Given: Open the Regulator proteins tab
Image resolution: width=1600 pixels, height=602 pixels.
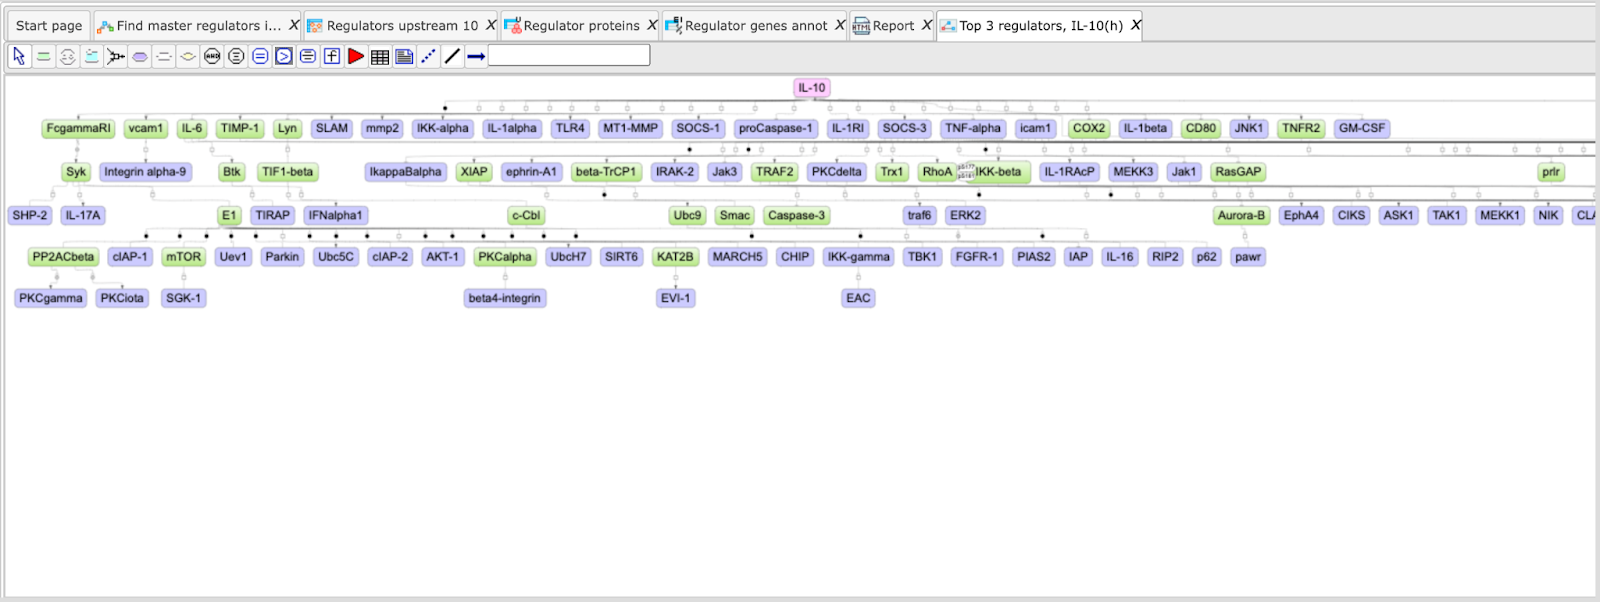Looking at the screenshot, I should (581, 26).
